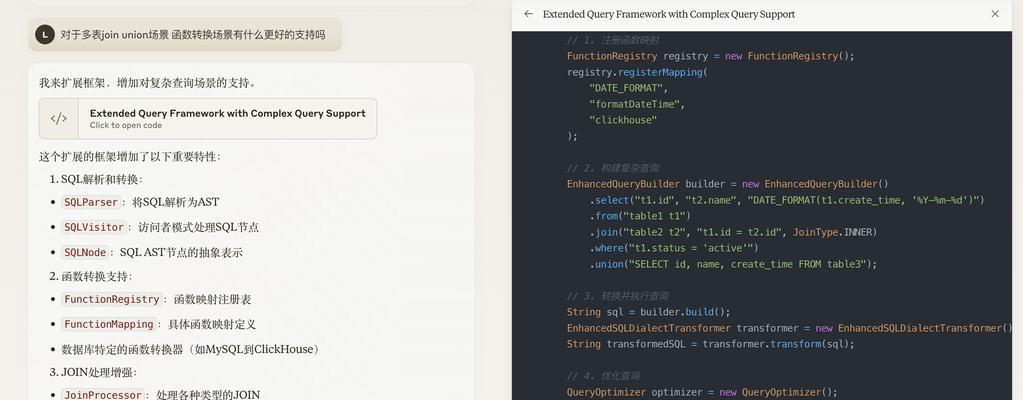The width and height of the screenshot is (1023, 400).
Task: Click the SQLParser inline code label
Action: [91, 202]
